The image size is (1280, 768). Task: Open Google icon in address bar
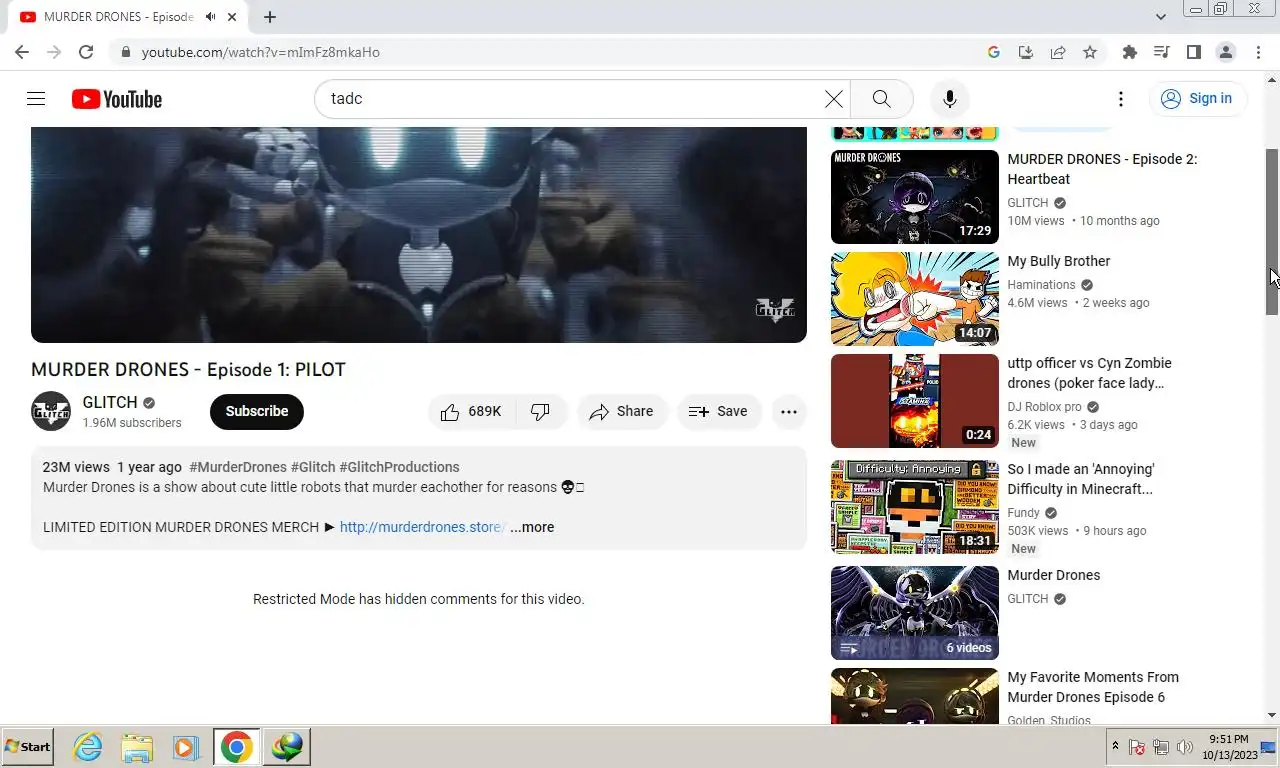tap(993, 52)
